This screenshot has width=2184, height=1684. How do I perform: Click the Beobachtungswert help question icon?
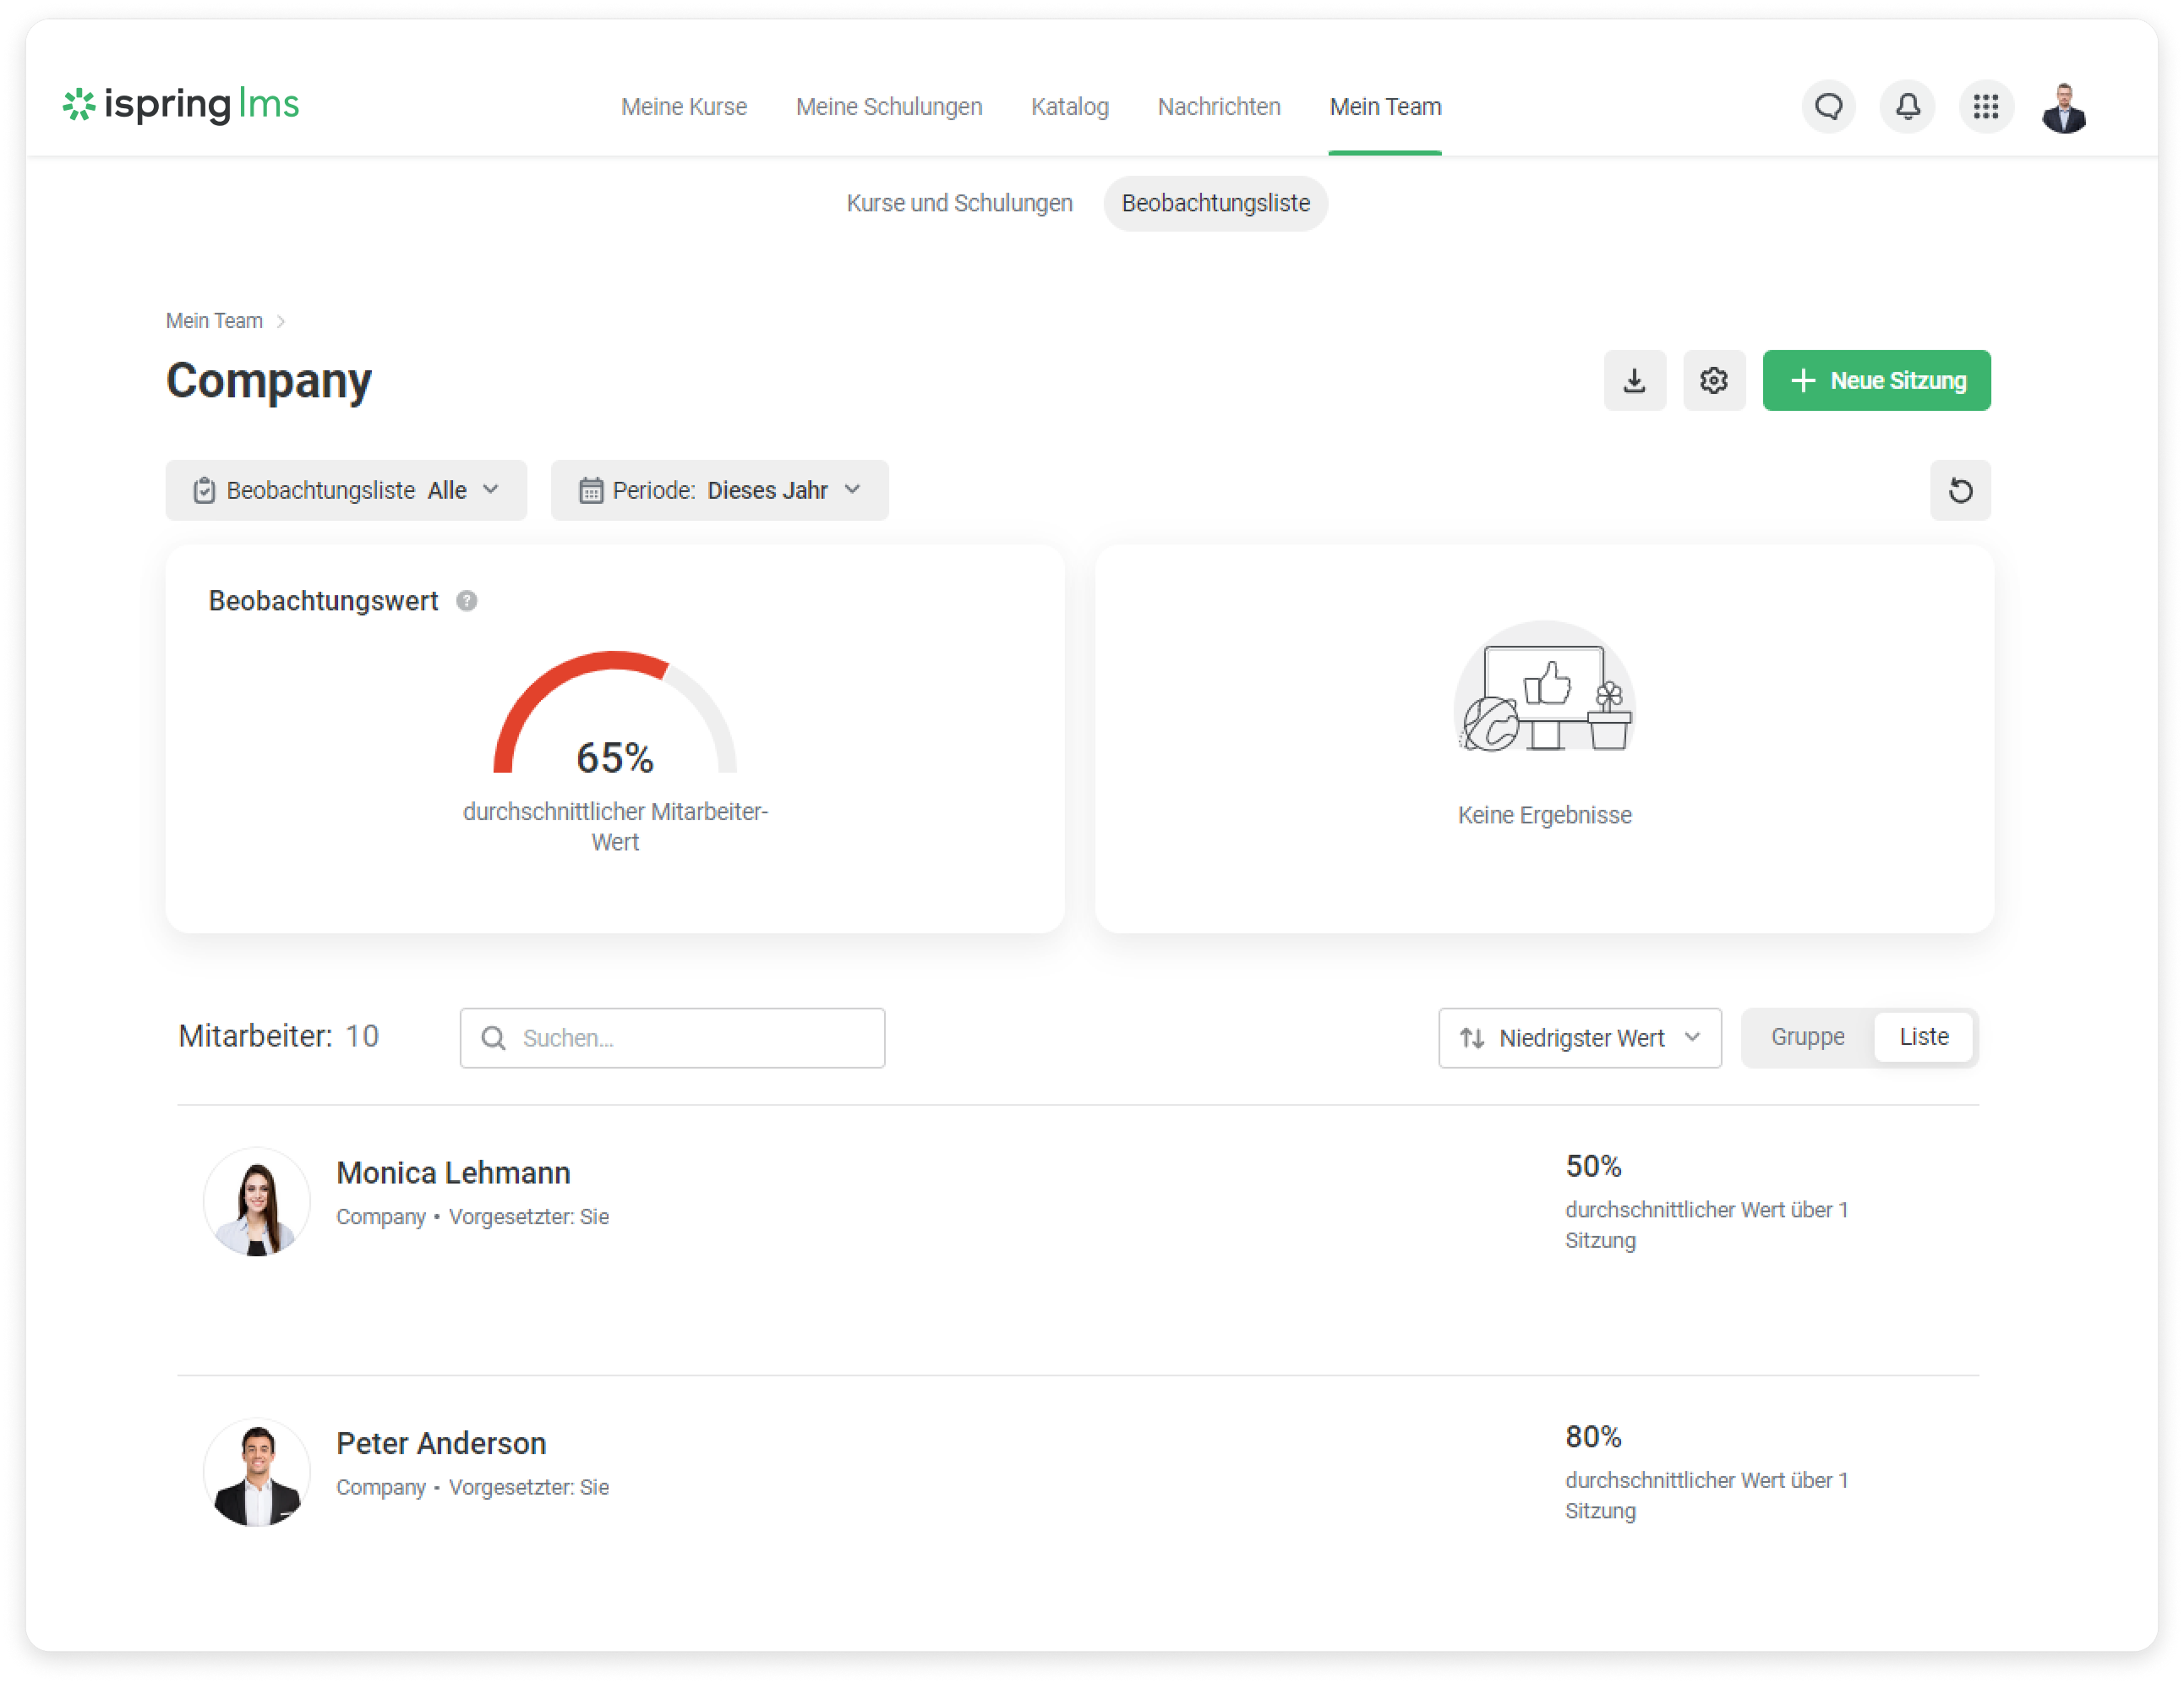click(466, 601)
